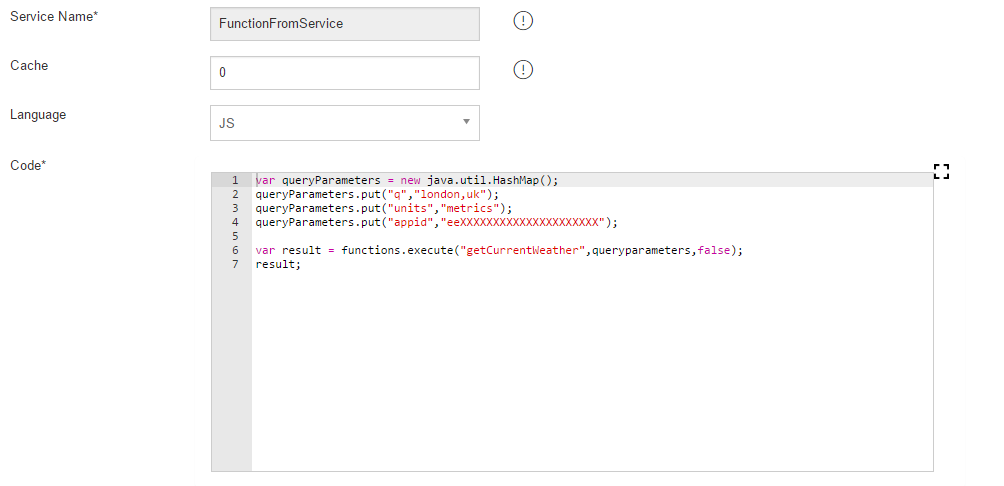
Task: Click the Code* field label
Action: coord(28,165)
